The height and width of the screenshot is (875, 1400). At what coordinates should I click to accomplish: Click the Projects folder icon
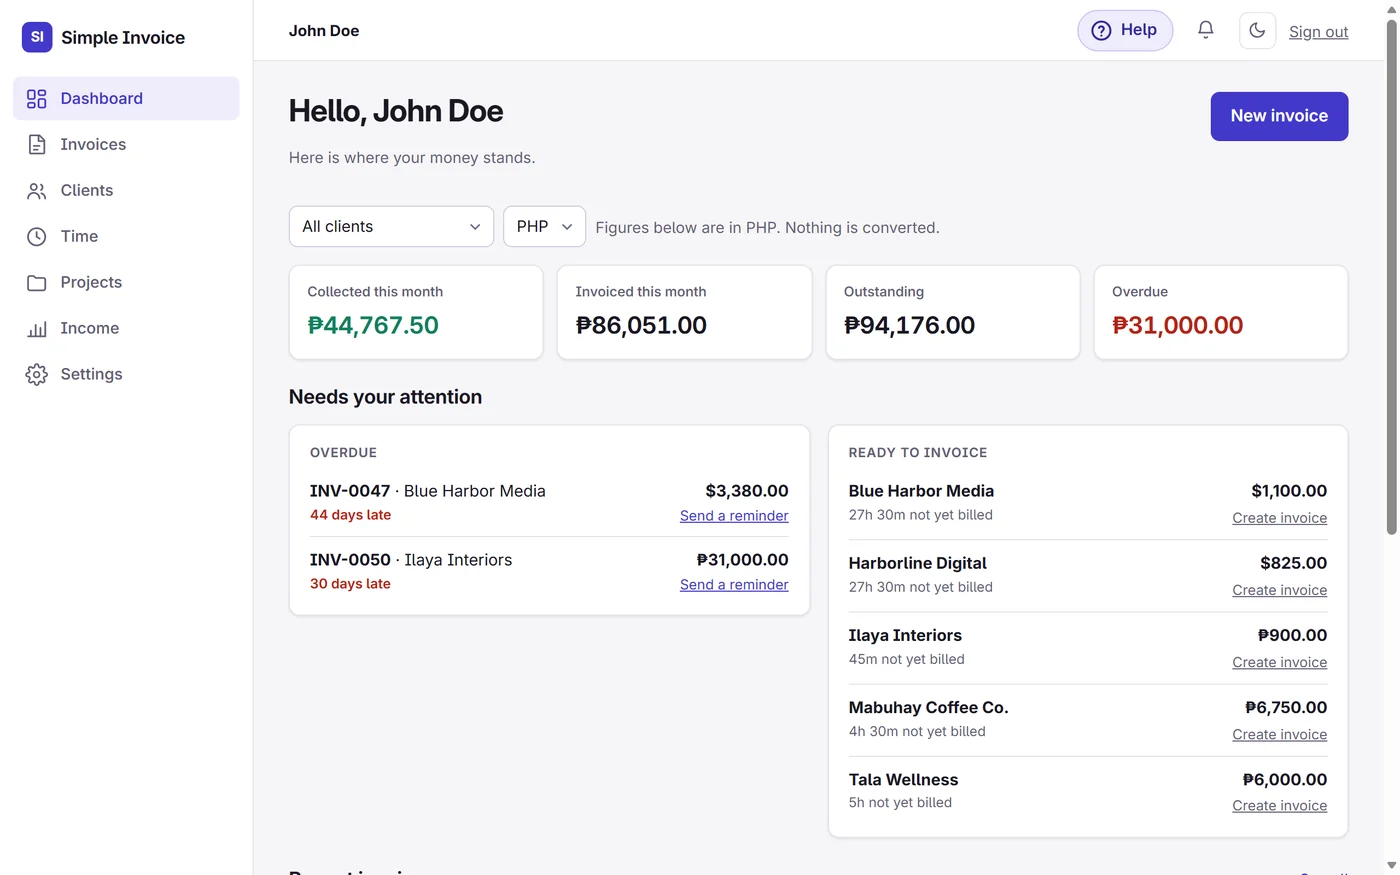[37, 282]
